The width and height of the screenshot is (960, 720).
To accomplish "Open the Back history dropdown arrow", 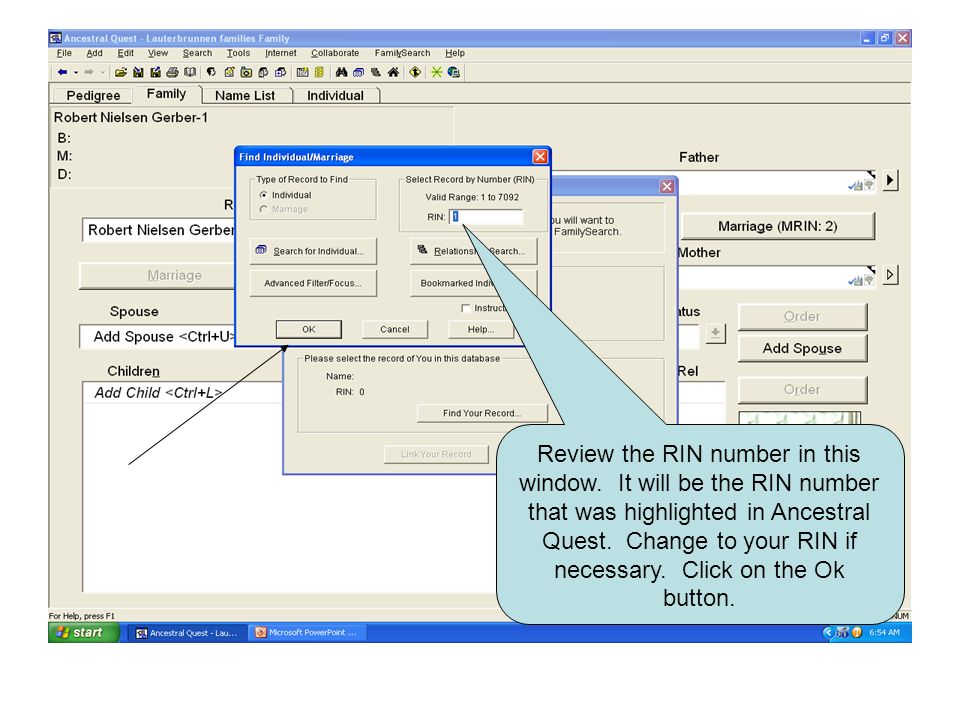I will click(76, 72).
